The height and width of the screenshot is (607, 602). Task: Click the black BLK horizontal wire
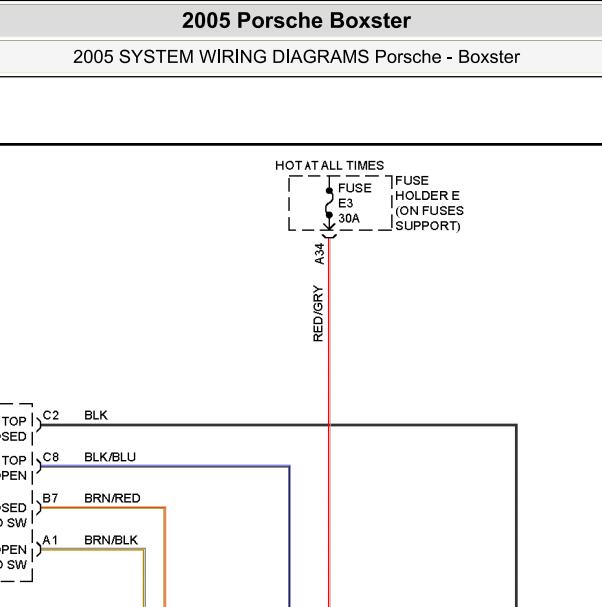pos(279,425)
